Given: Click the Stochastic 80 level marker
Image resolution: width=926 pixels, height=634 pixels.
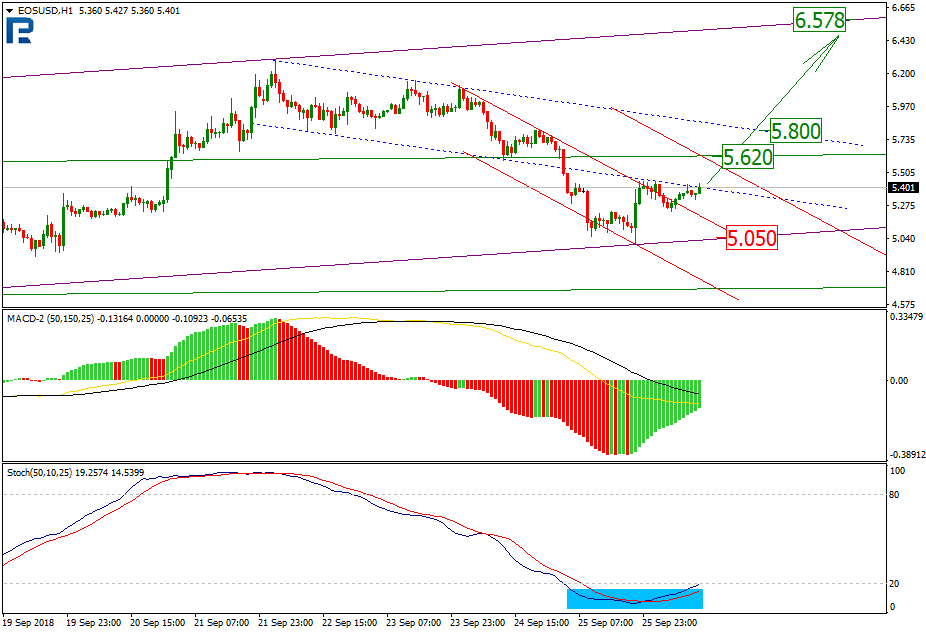Looking at the screenshot, I should [894, 495].
